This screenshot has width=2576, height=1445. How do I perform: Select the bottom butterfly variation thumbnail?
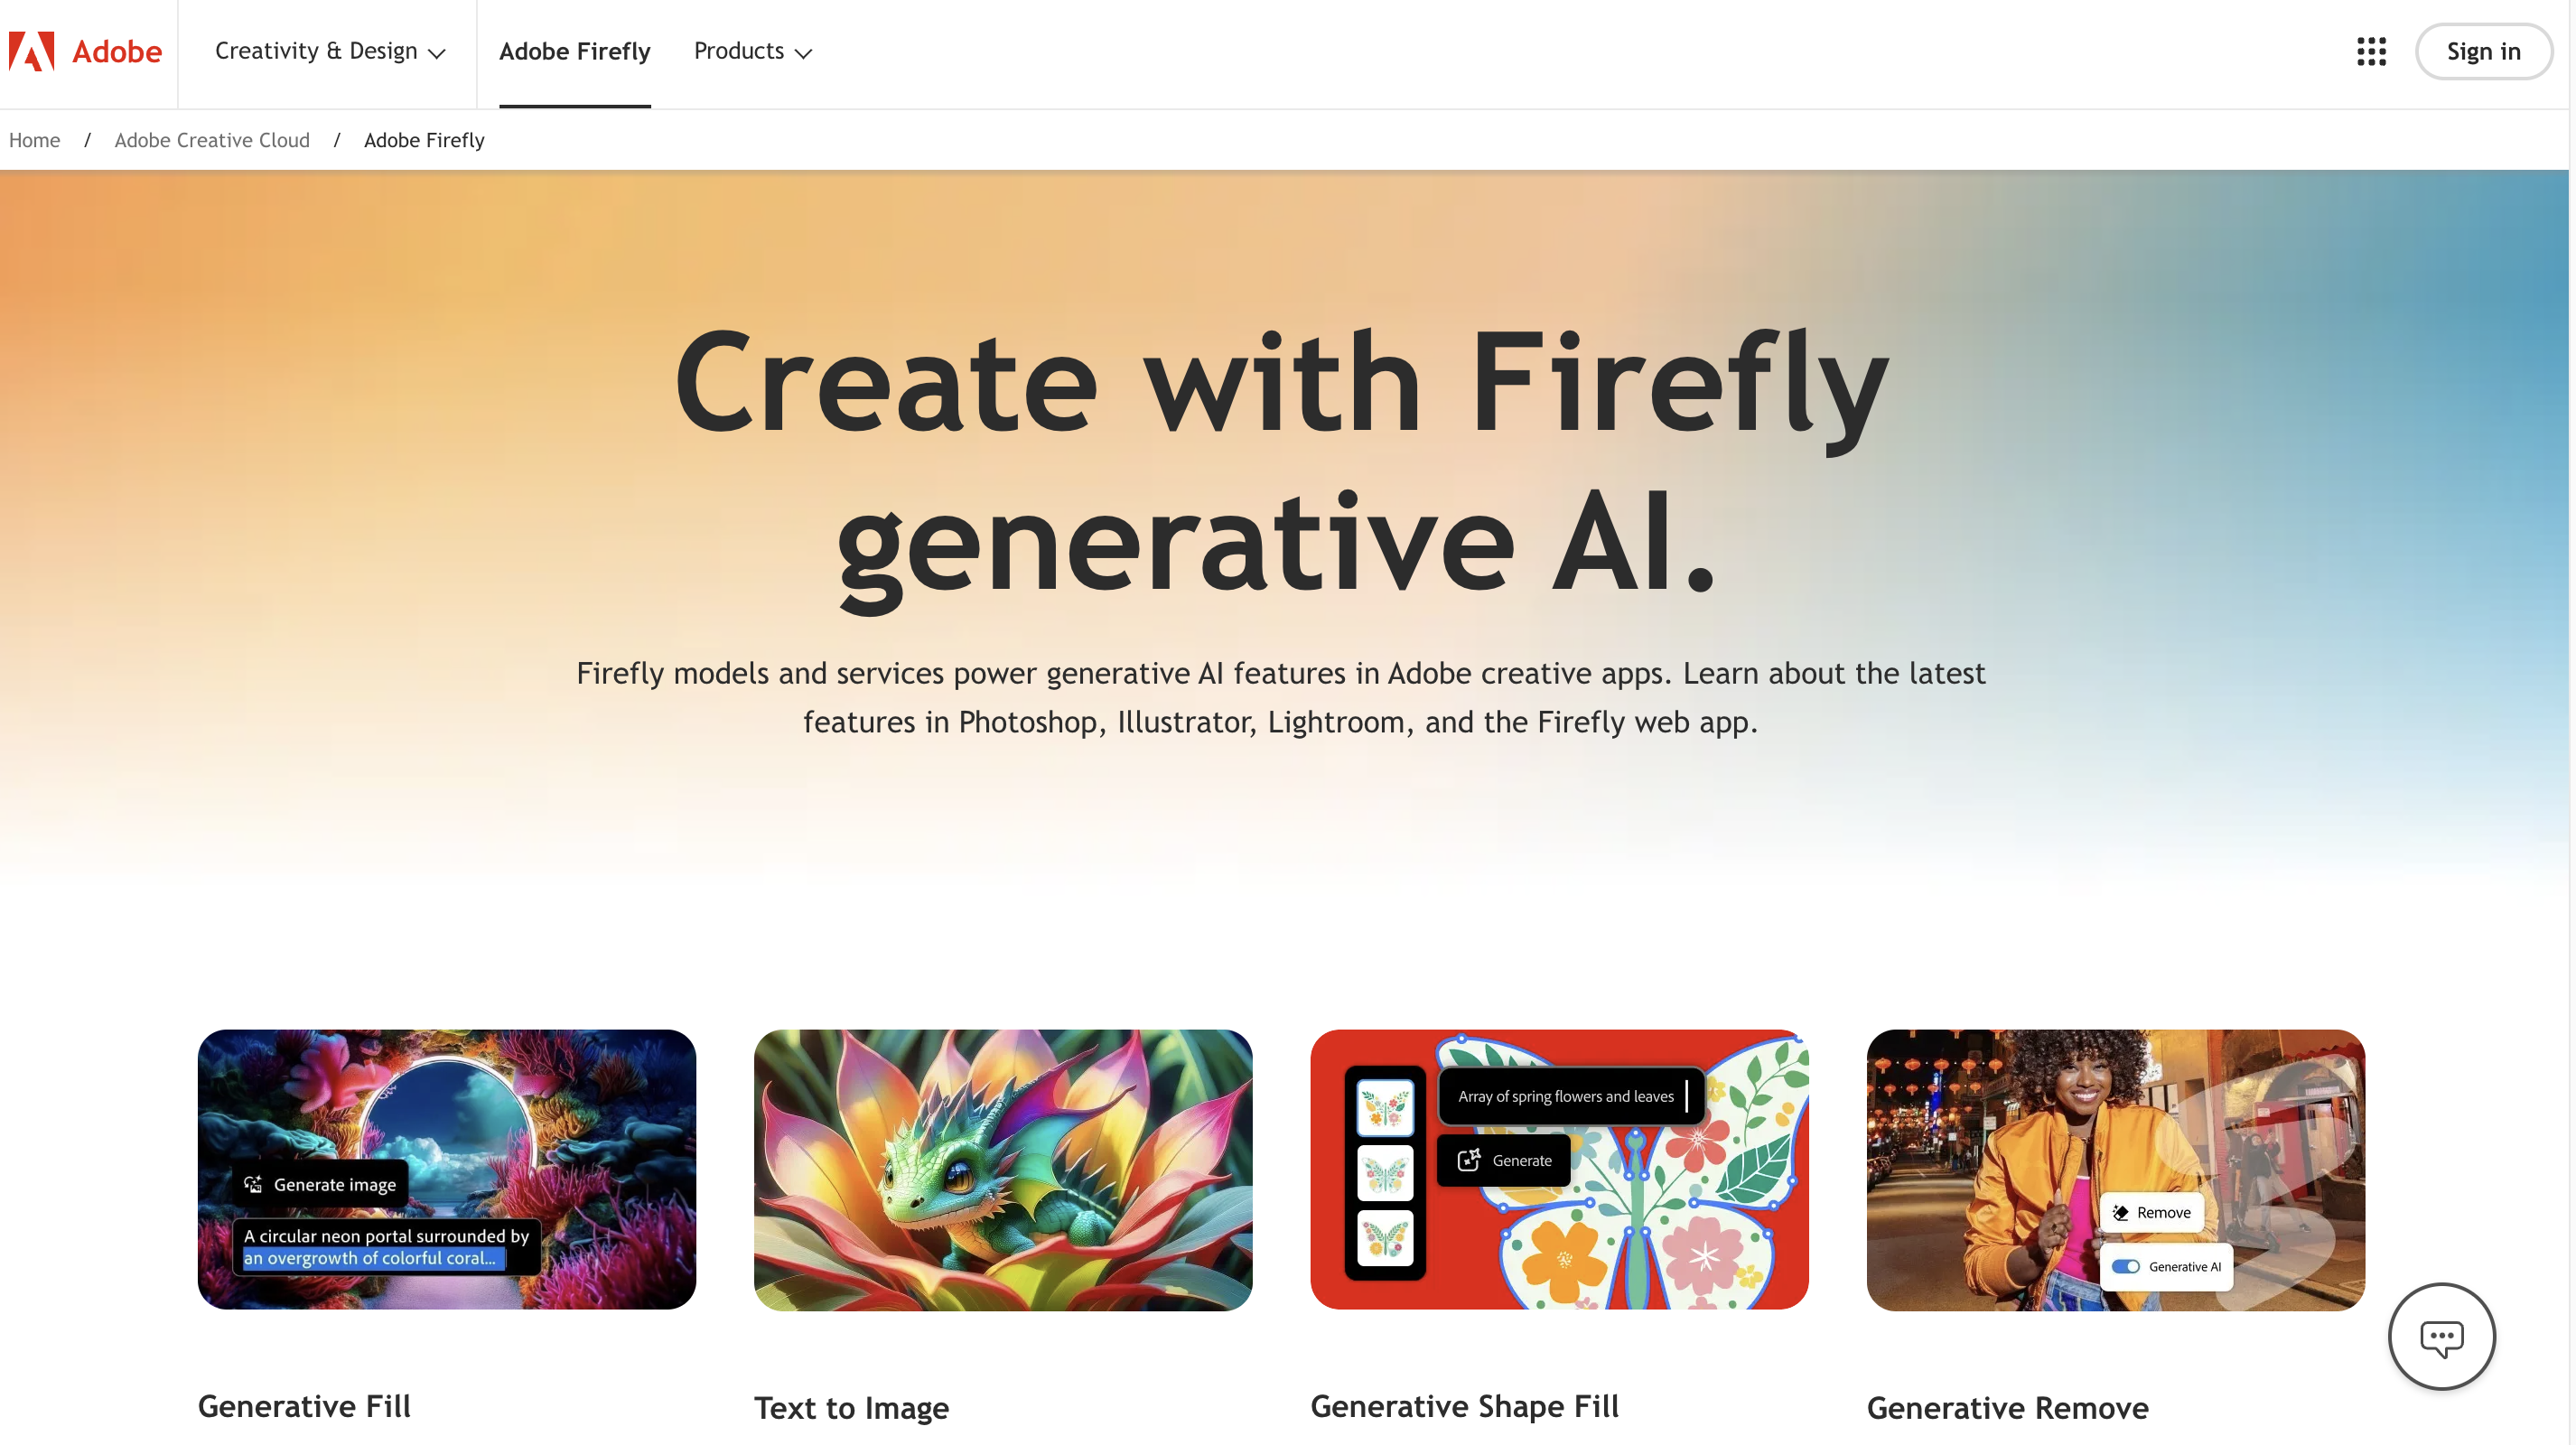pos(1385,1238)
